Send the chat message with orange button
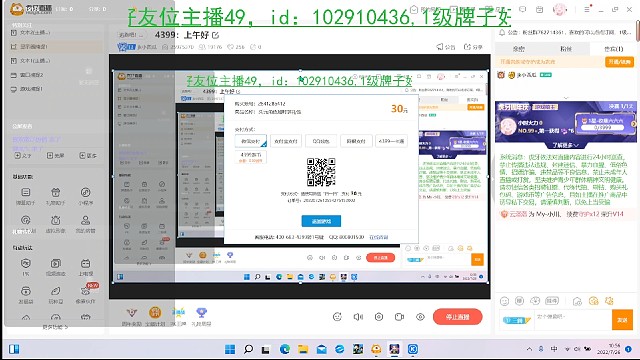The width and height of the screenshot is (640, 360). 622,320
